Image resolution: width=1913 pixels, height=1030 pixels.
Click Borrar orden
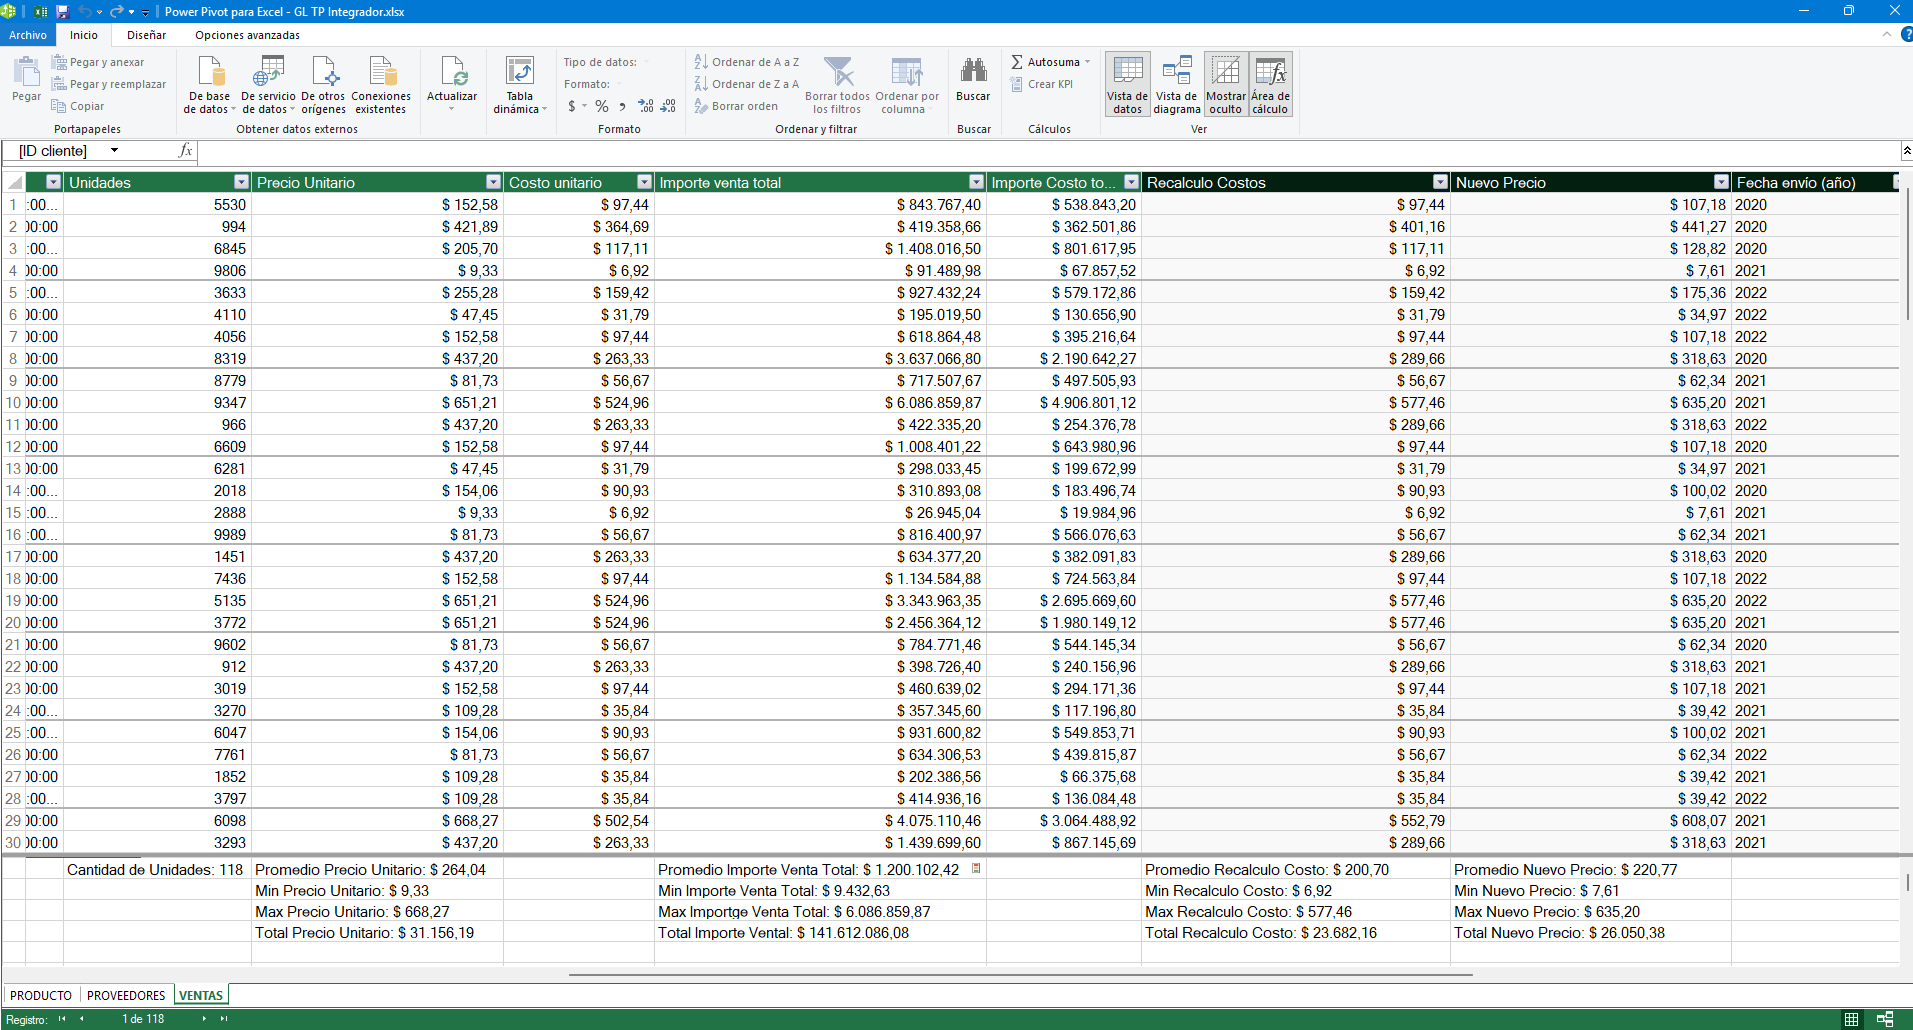tap(736, 106)
